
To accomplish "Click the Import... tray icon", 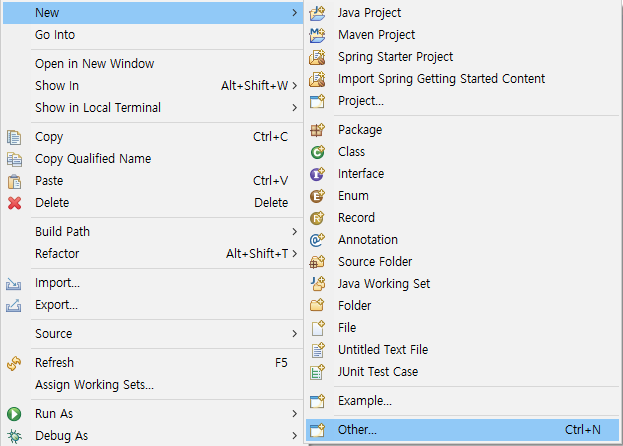I will tap(14, 284).
